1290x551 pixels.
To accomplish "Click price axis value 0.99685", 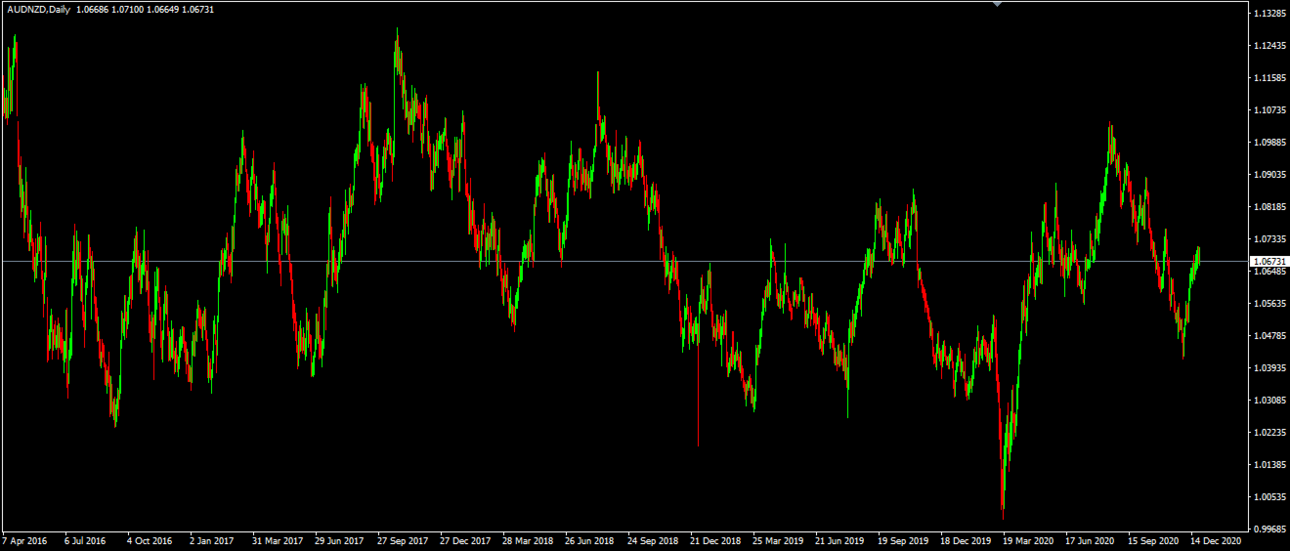I will pos(1268,529).
